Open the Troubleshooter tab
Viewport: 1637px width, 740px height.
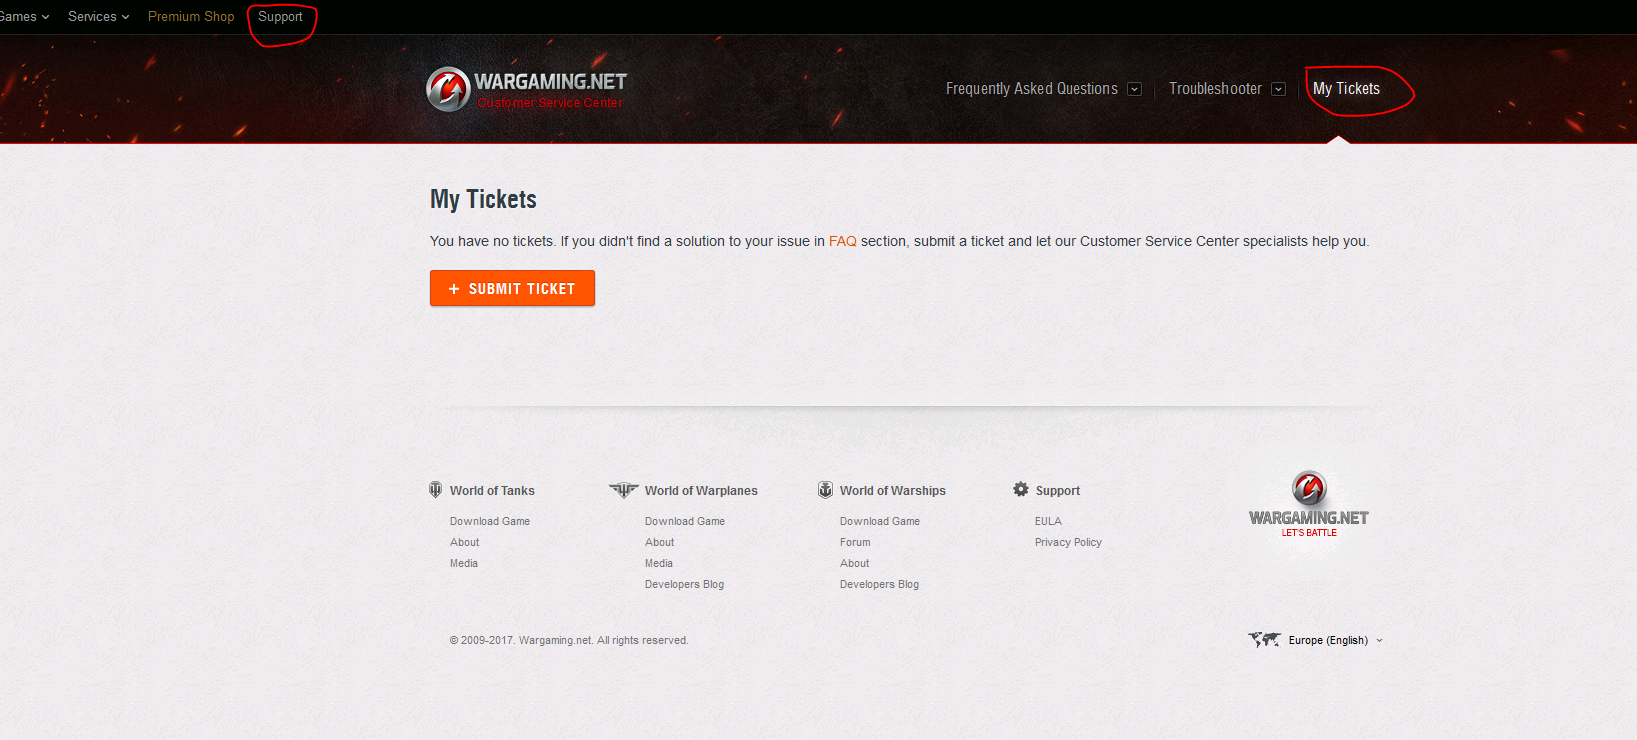[1215, 89]
